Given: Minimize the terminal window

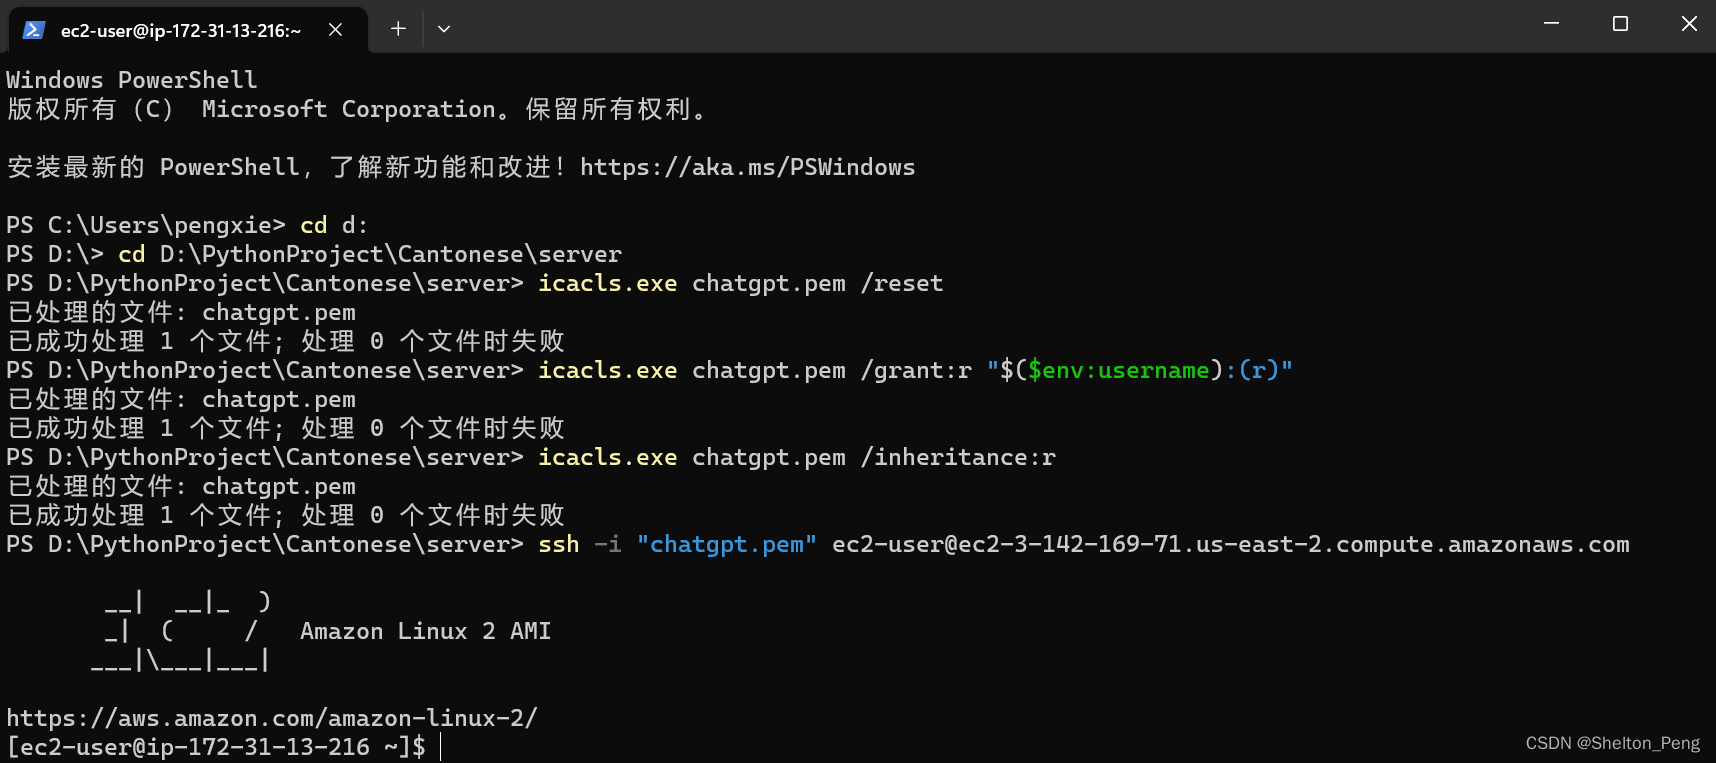Looking at the screenshot, I should pyautogui.click(x=1552, y=23).
